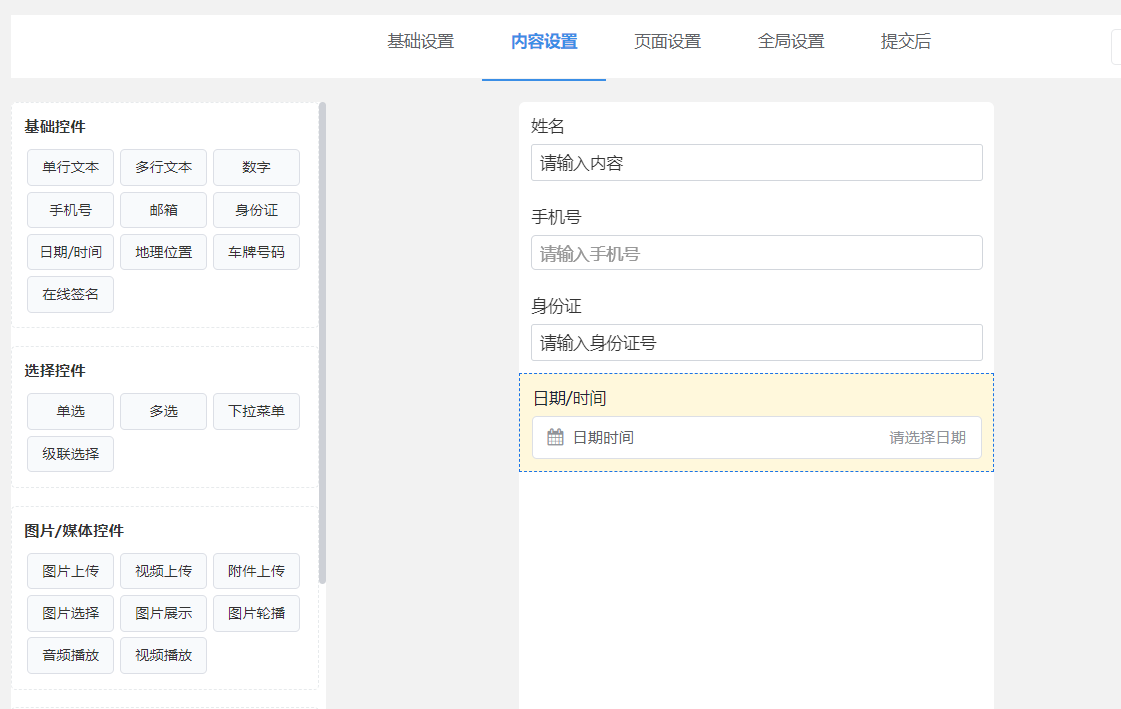Select the 视频上传 control
The width and height of the screenshot is (1121, 709).
tap(163, 571)
